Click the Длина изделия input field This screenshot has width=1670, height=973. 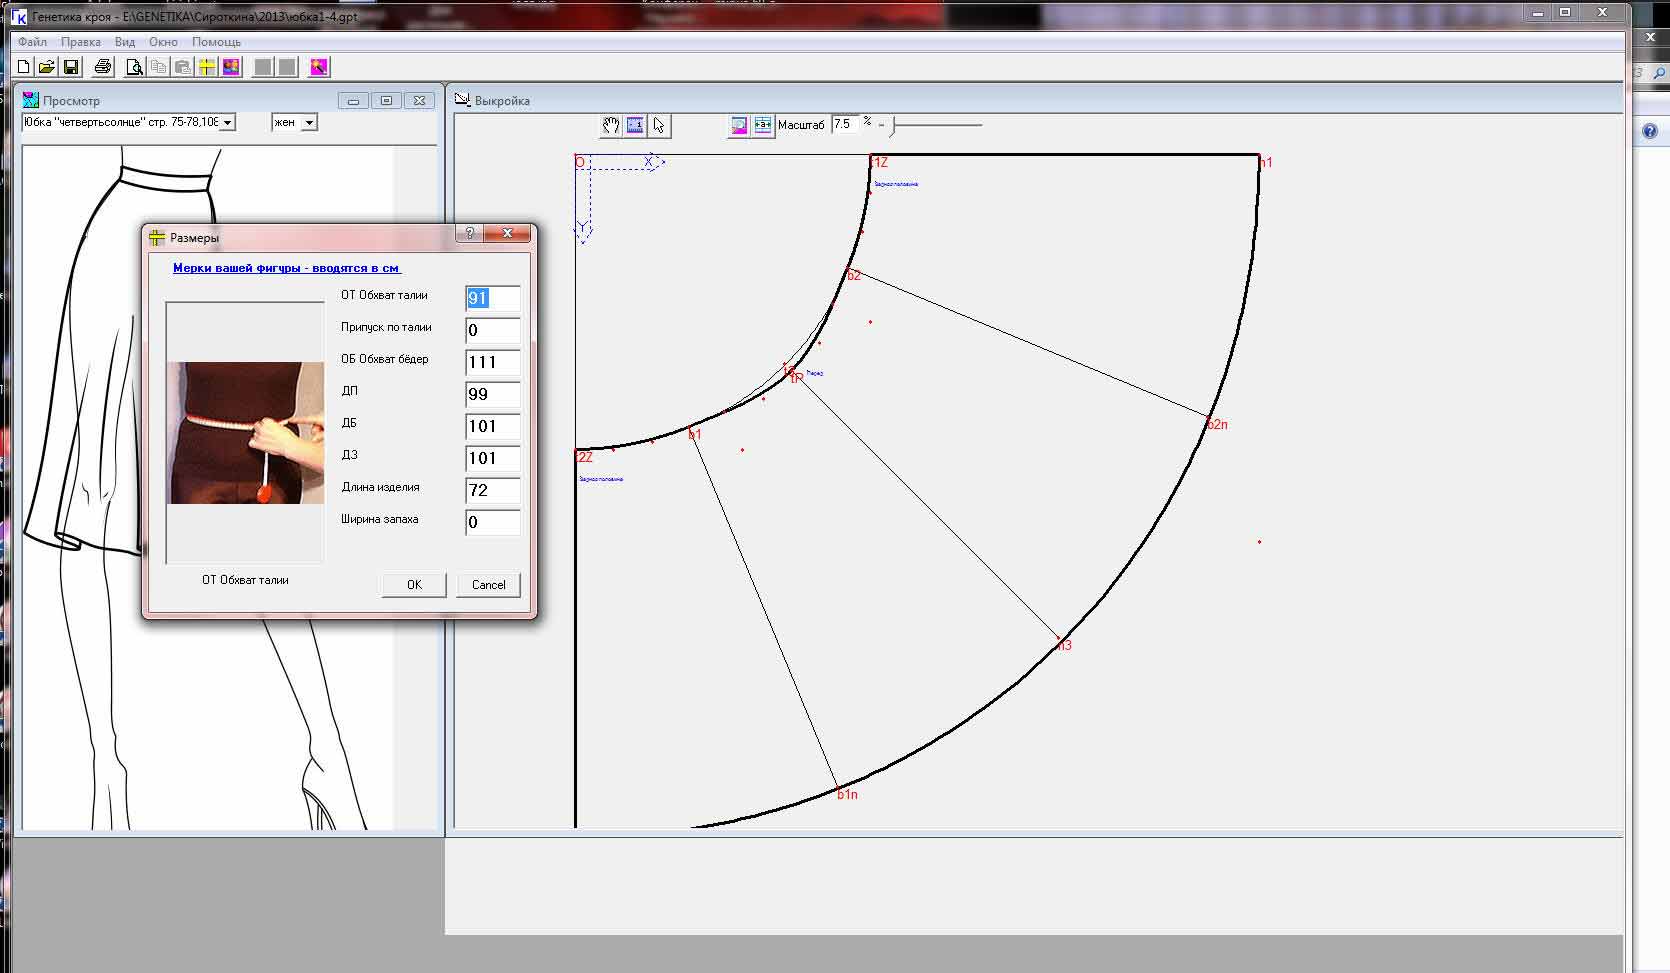click(492, 490)
